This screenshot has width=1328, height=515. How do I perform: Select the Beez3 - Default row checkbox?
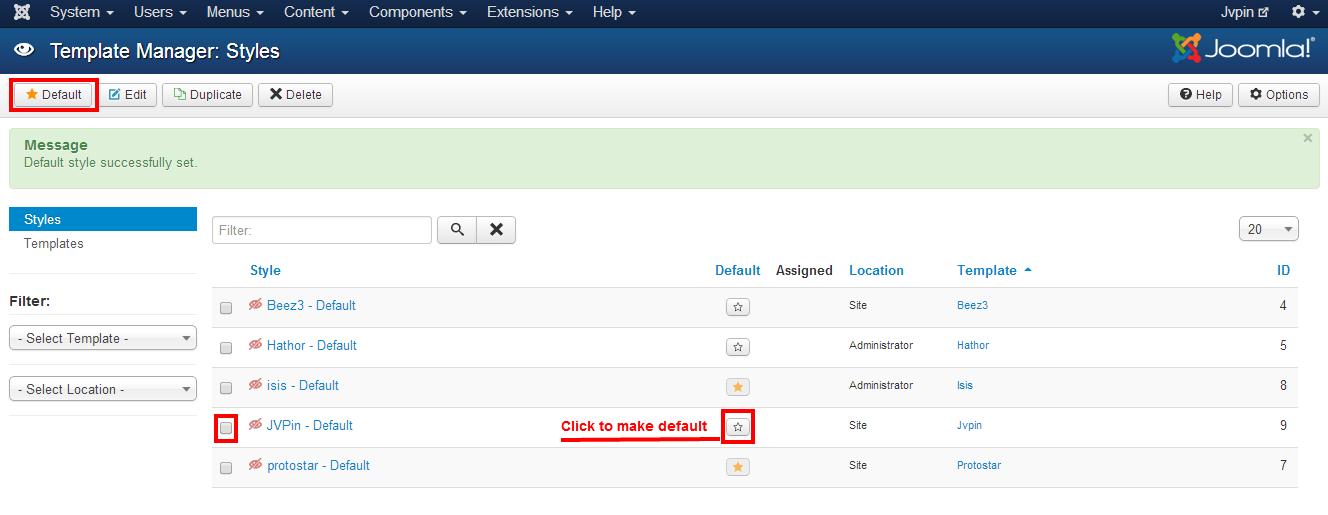226,308
